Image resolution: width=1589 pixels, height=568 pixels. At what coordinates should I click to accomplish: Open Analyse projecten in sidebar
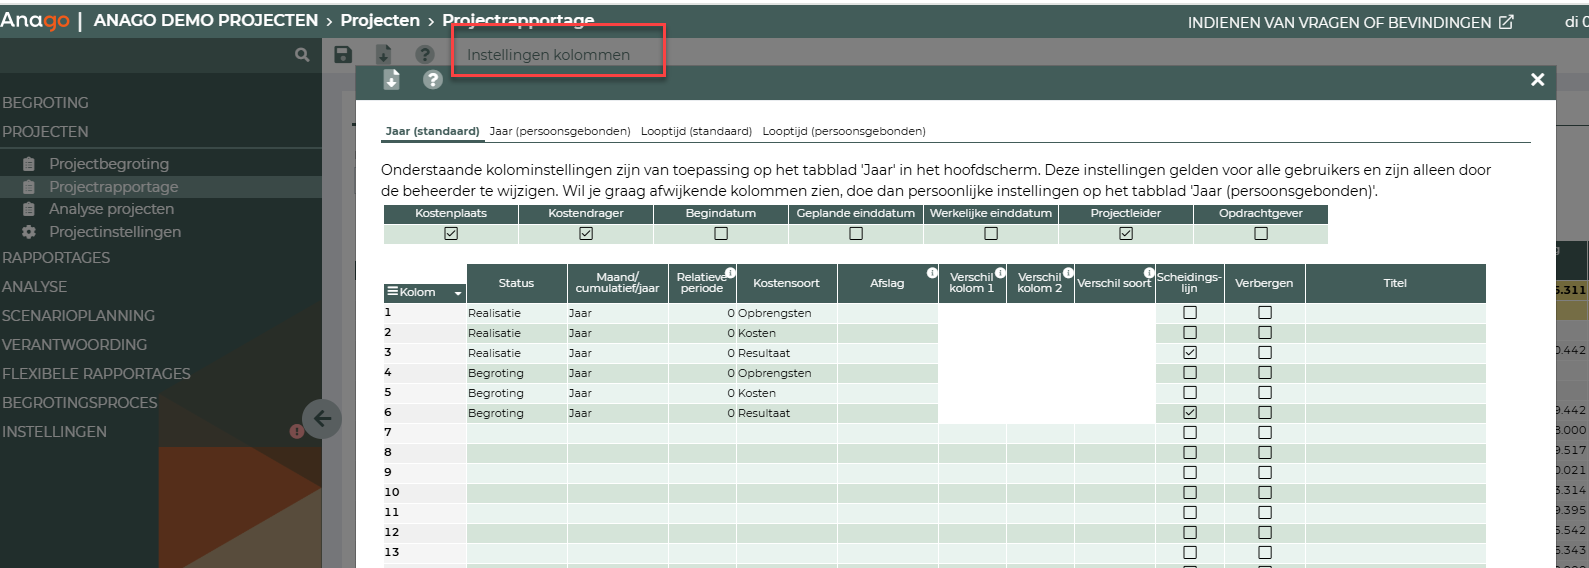click(x=111, y=209)
